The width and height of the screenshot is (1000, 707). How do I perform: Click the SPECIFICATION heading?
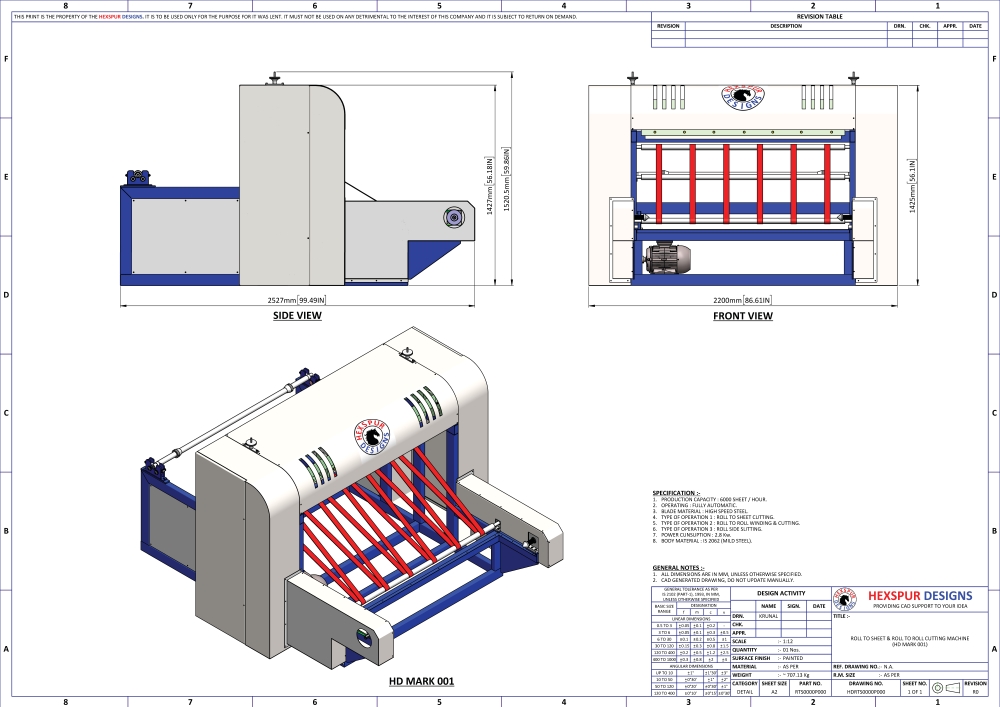click(x=676, y=493)
